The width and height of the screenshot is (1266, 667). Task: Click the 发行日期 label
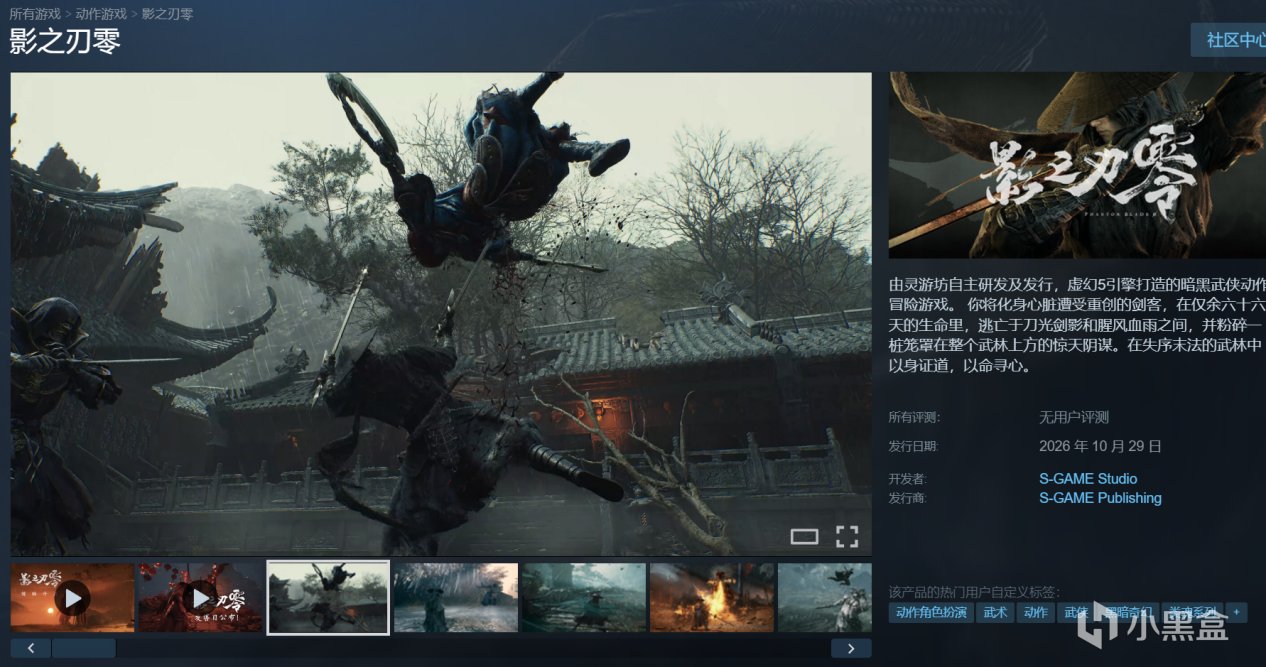pyautogui.click(x=914, y=446)
